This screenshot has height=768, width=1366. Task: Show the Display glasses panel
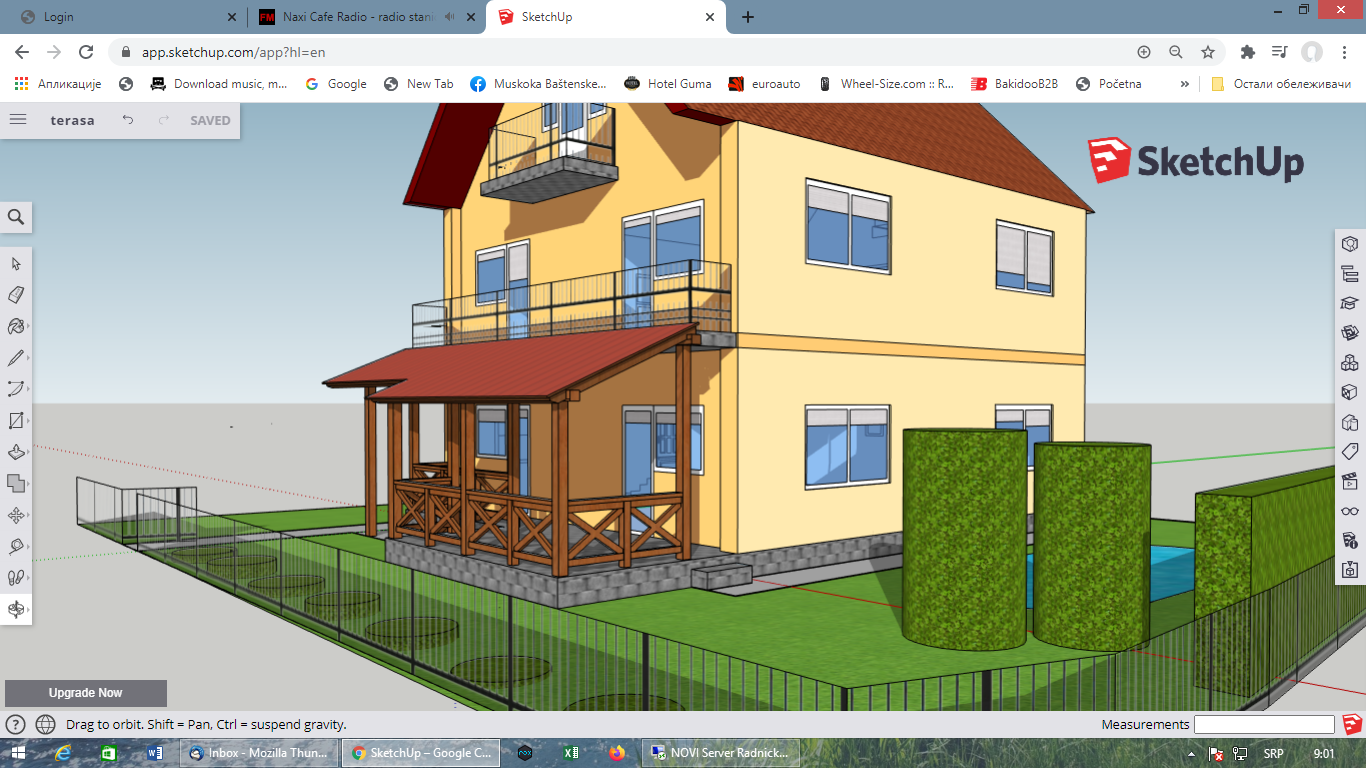point(1349,511)
